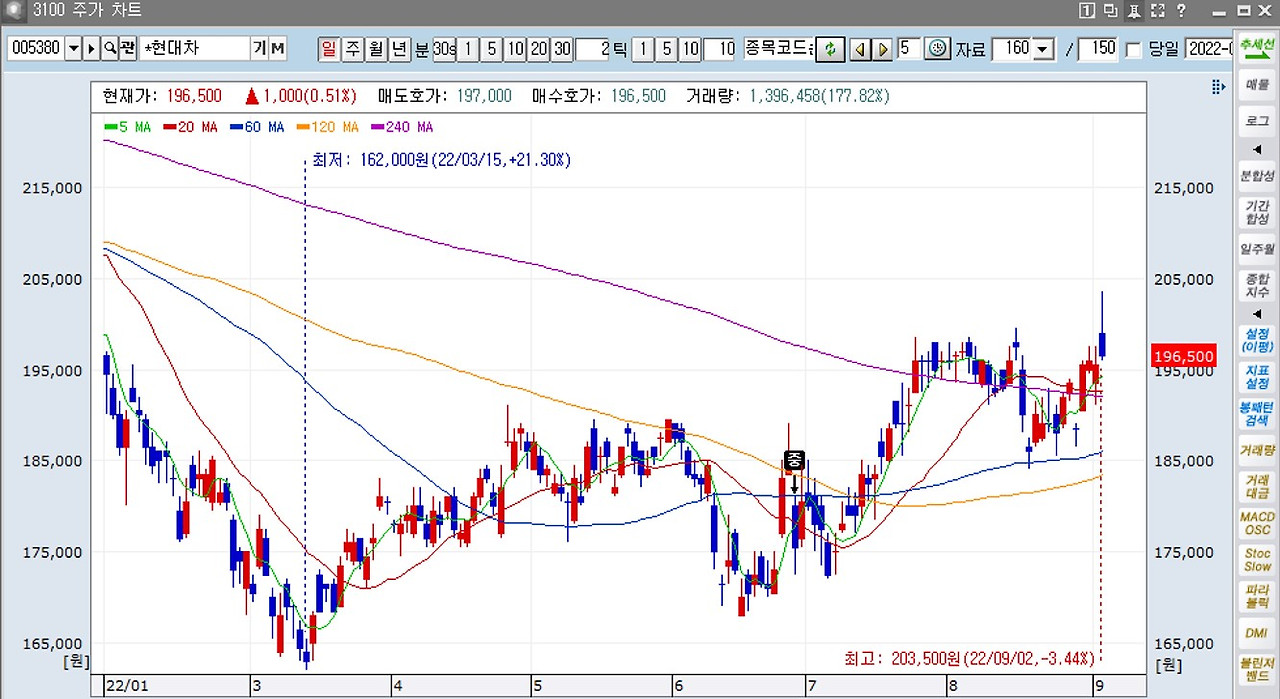Click first left-triangle collapse button in sidebar
This screenshot has height=699, width=1280.
pos(1256,148)
